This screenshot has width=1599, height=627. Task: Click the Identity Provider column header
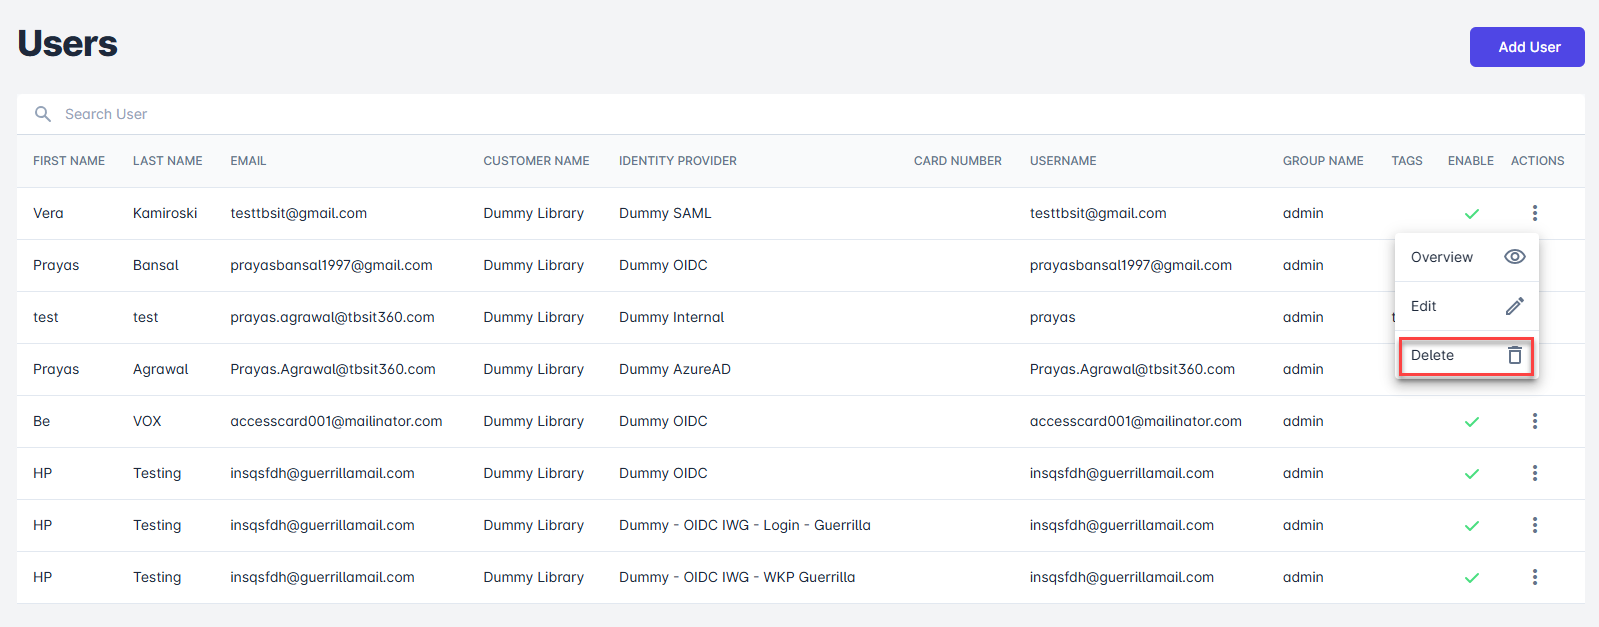coord(677,161)
